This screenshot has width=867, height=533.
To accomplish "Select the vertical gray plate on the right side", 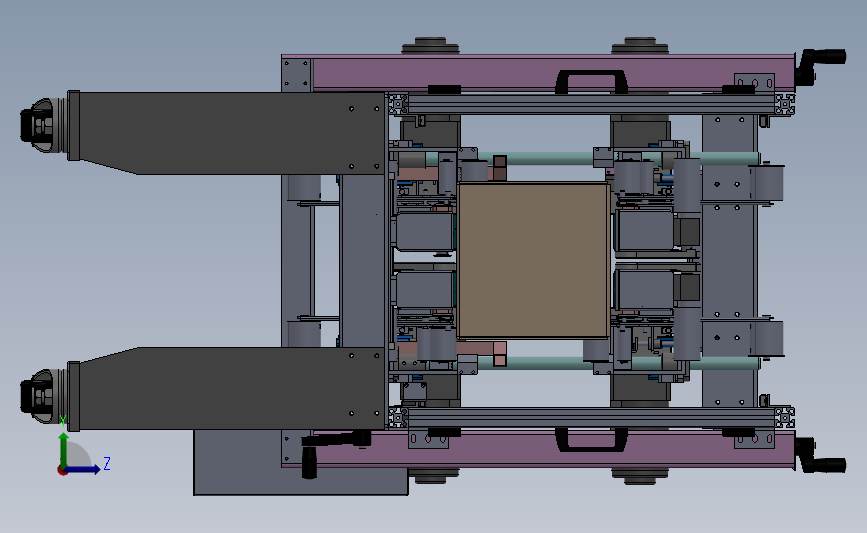I will (729, 260).
